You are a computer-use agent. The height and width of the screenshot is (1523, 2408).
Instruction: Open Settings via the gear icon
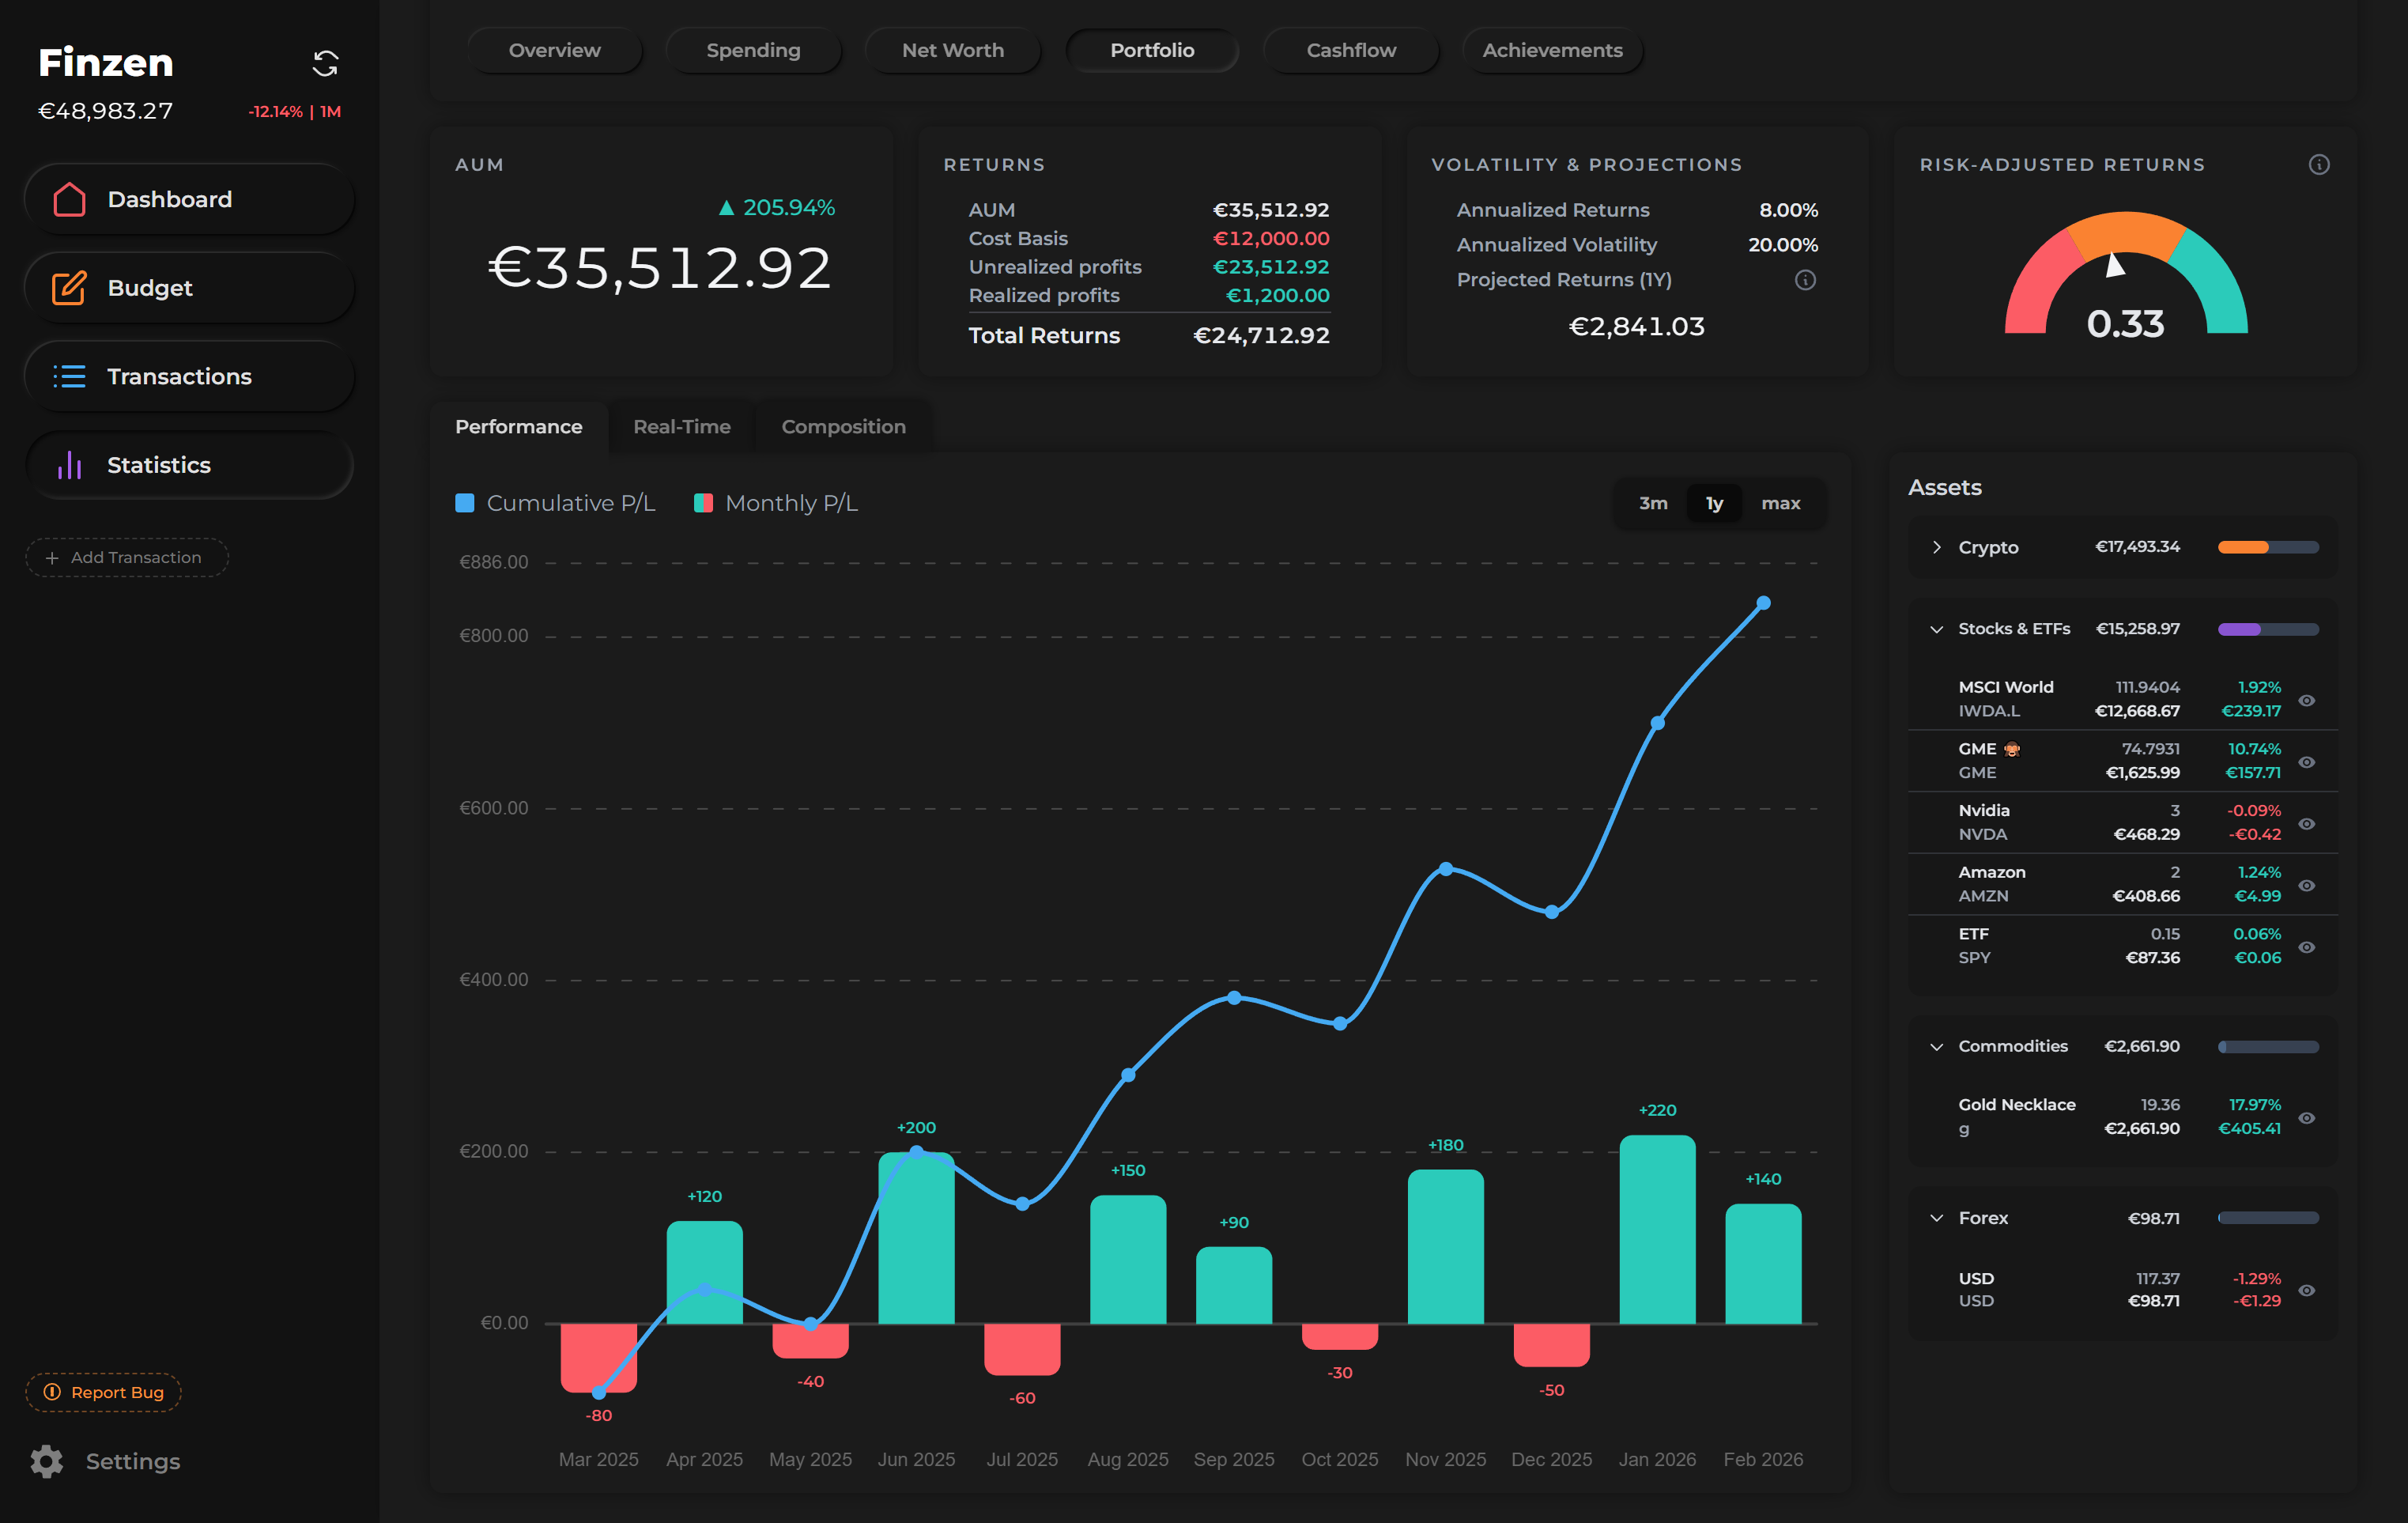tap(45, 1461)
